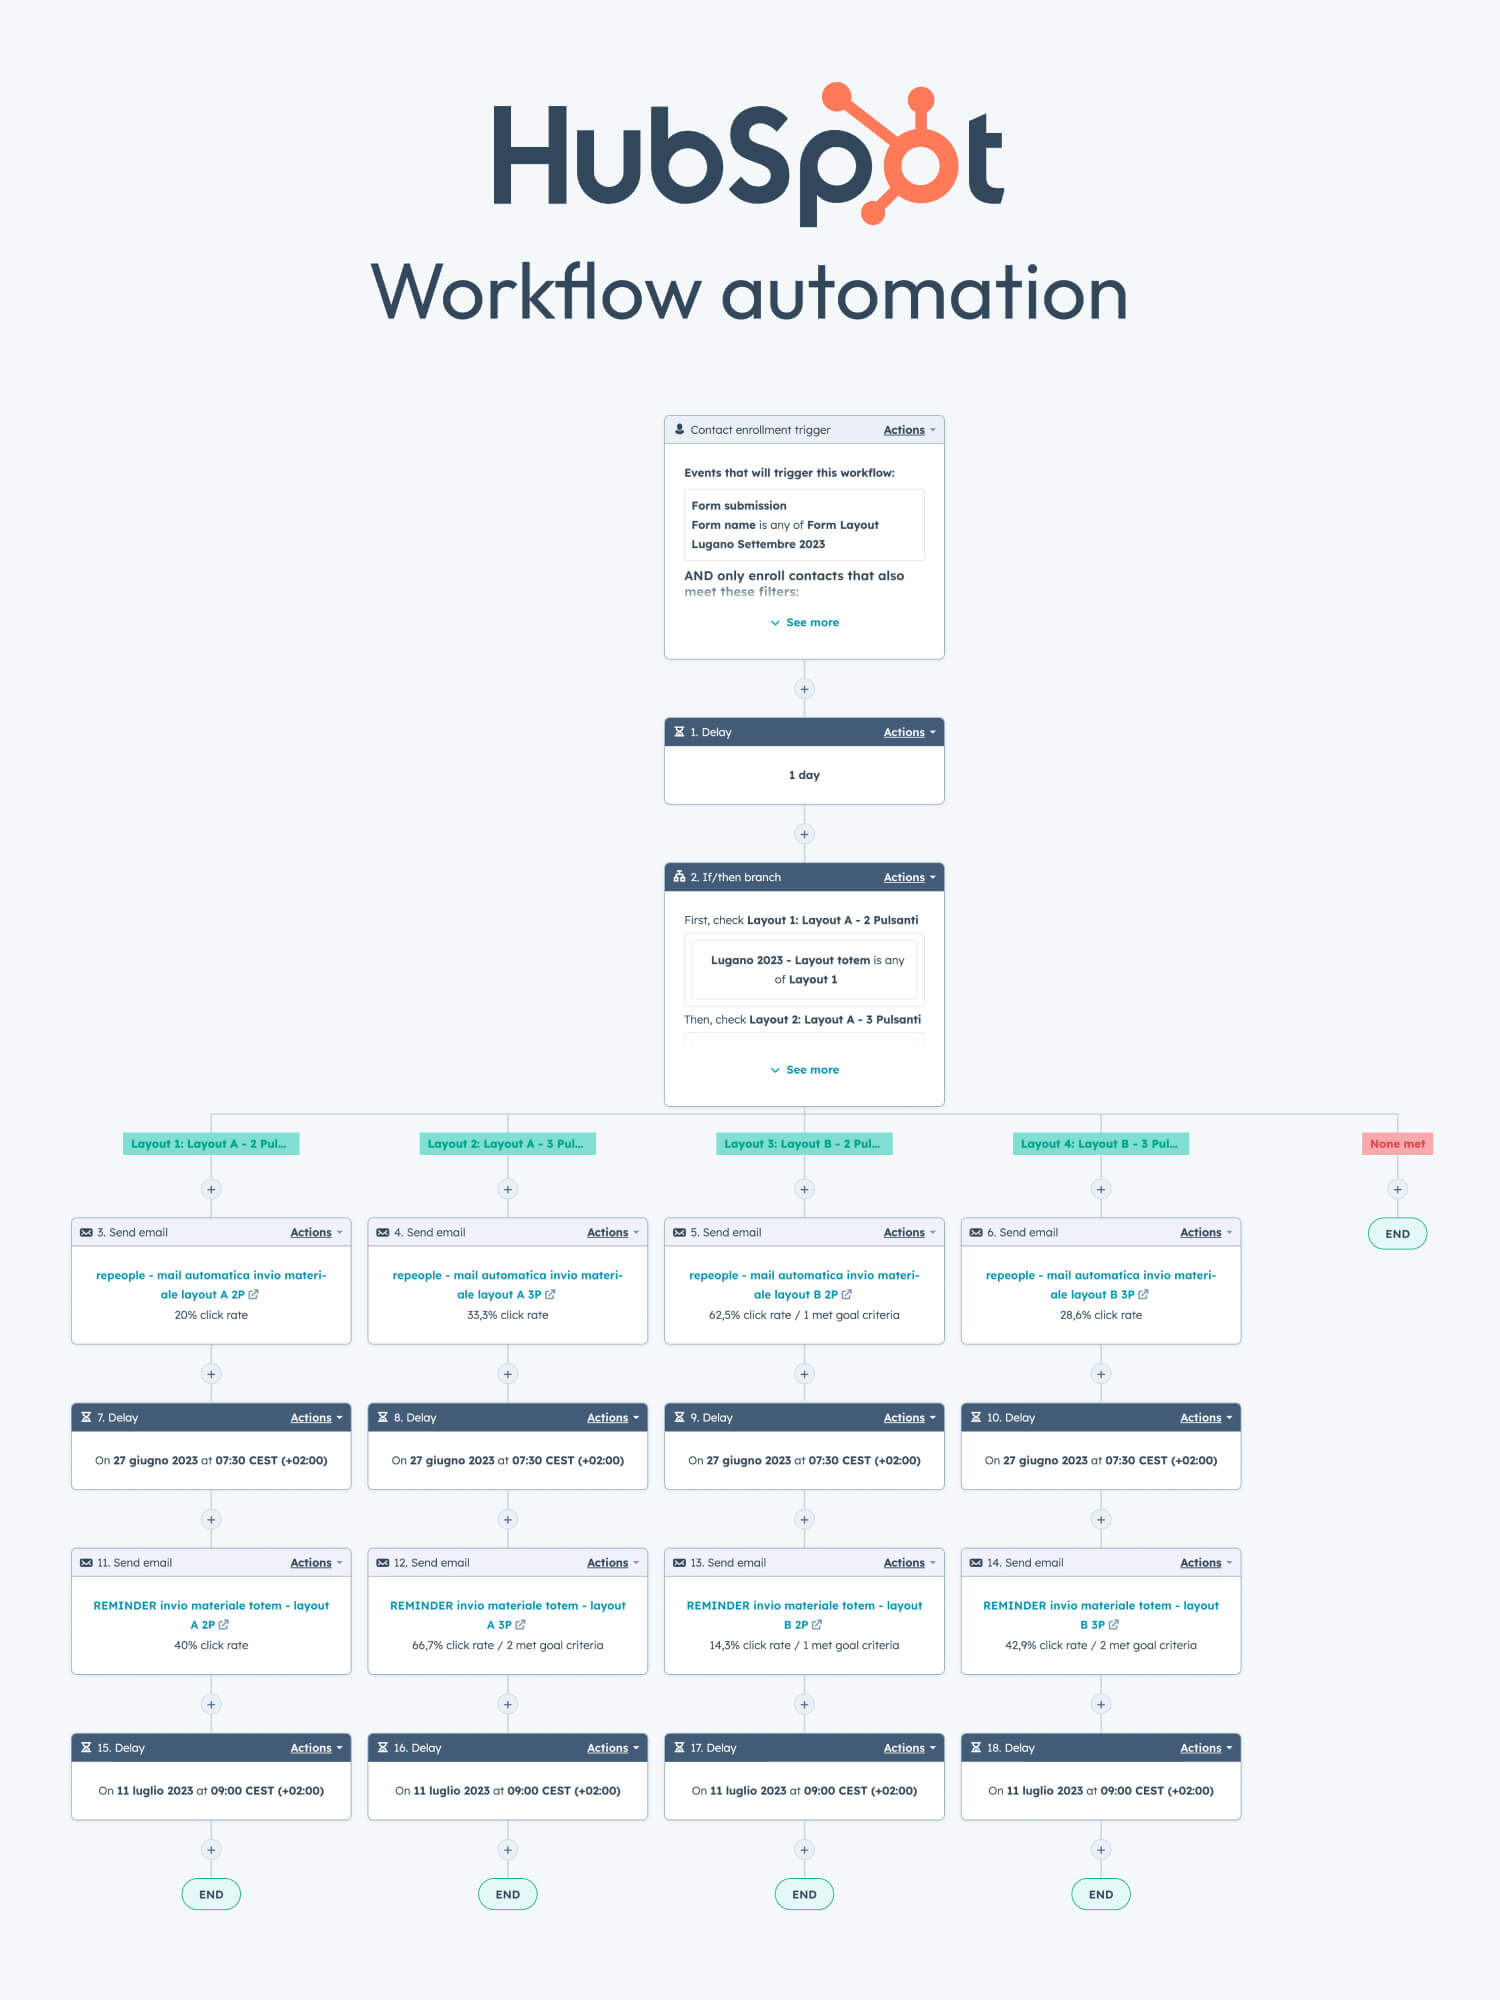Select Layout 4: Layout B - 3 Pul... branch label
The width and height of the screenshot is (1500, 2000).
(x=1101, y=1144)
